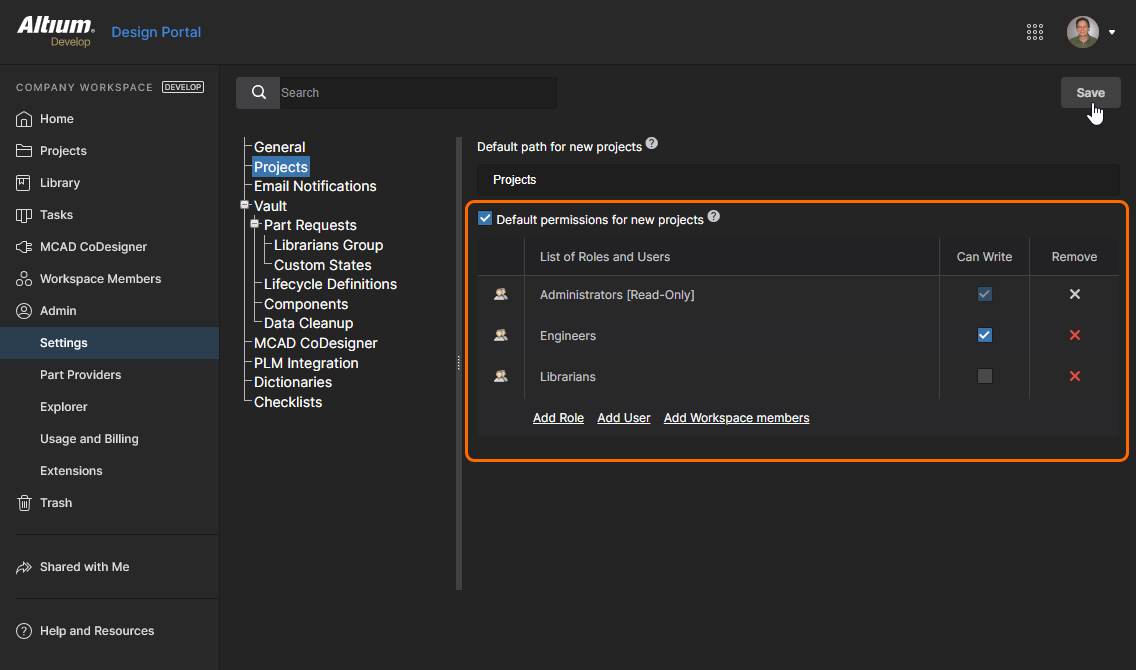Click help icon beside Default path label

652,144
